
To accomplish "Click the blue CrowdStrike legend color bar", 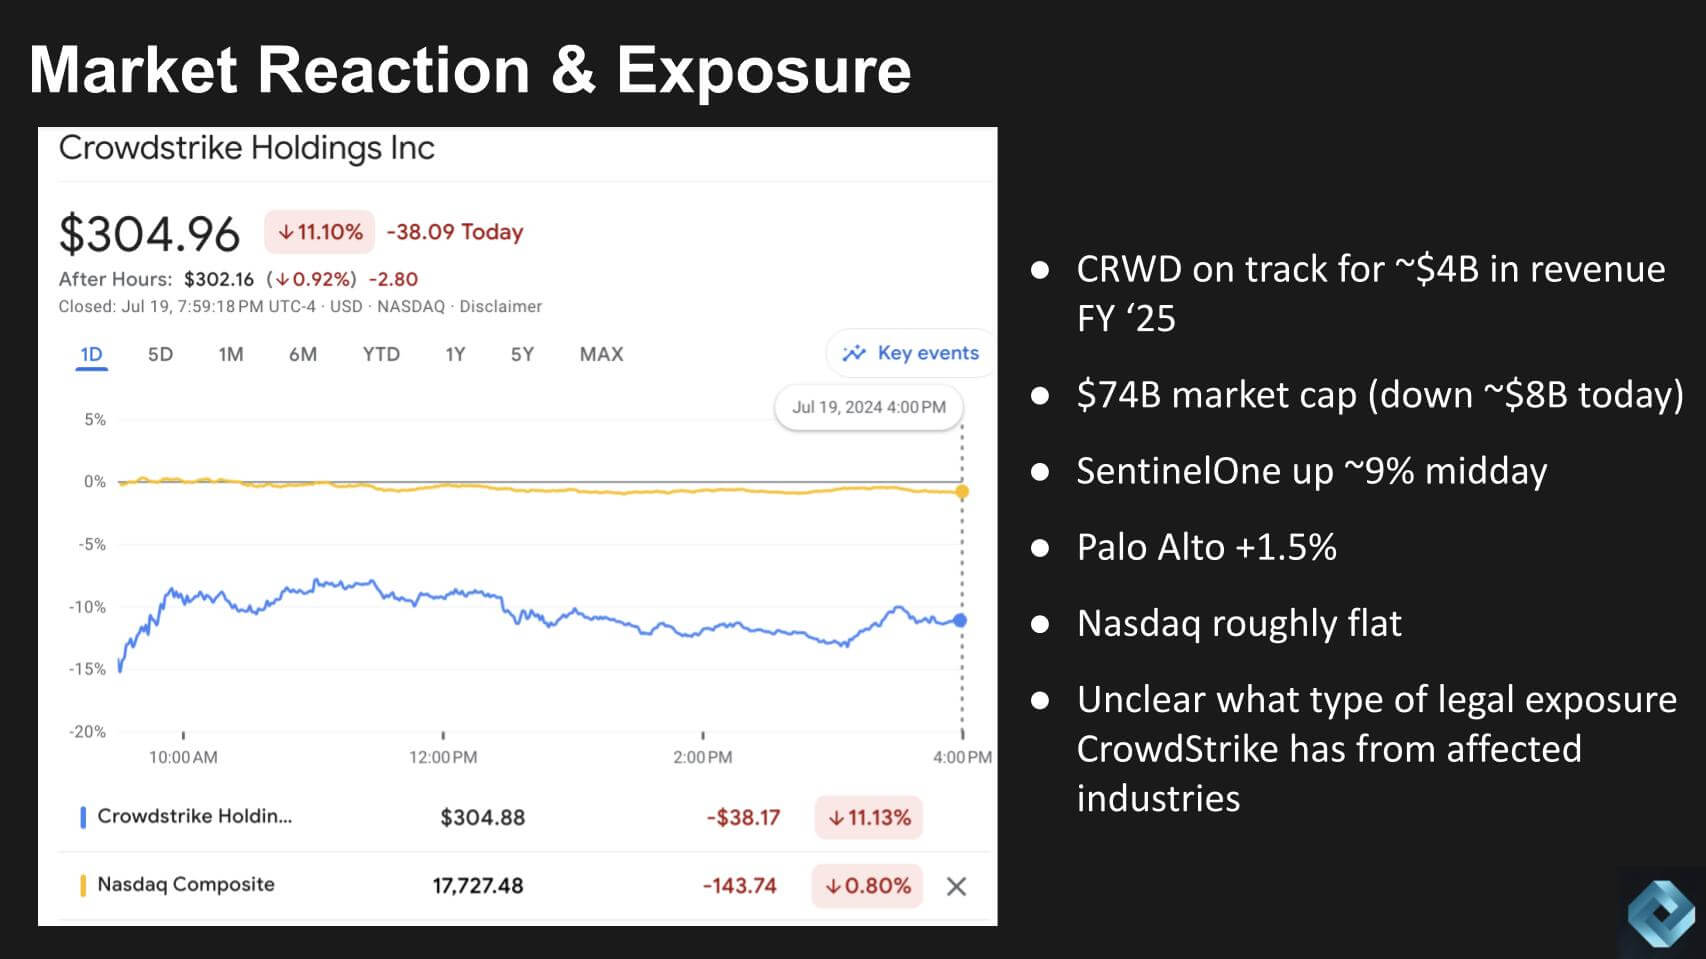I will [83, 816].
